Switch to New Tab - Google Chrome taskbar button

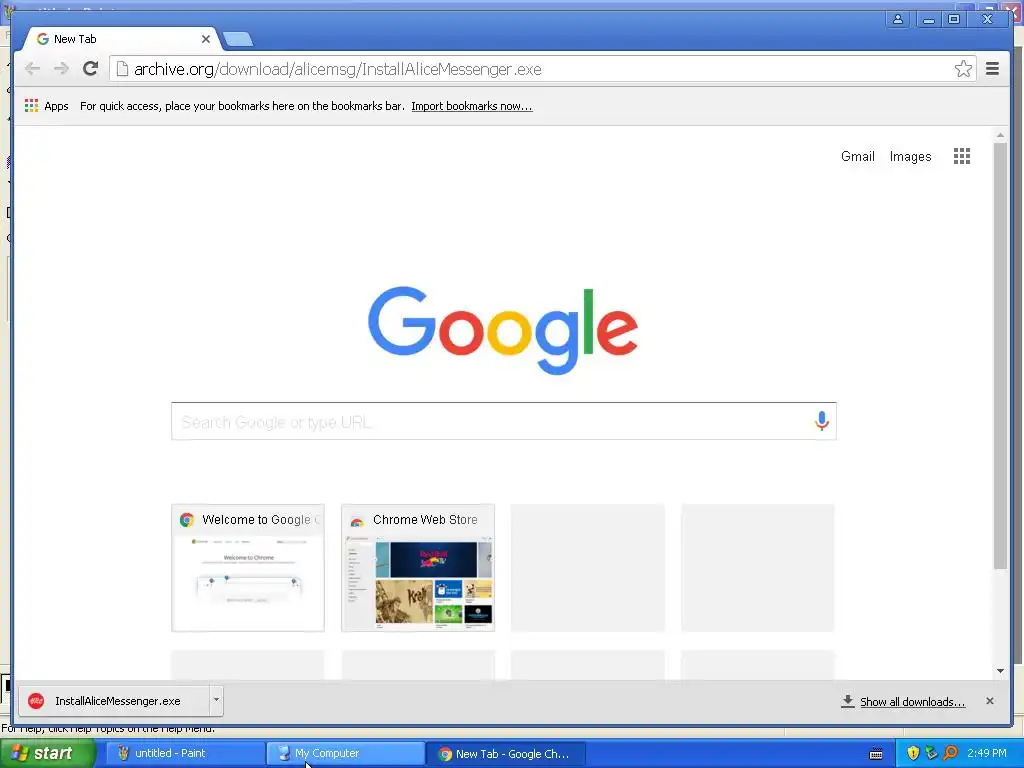tap(505, 754)
